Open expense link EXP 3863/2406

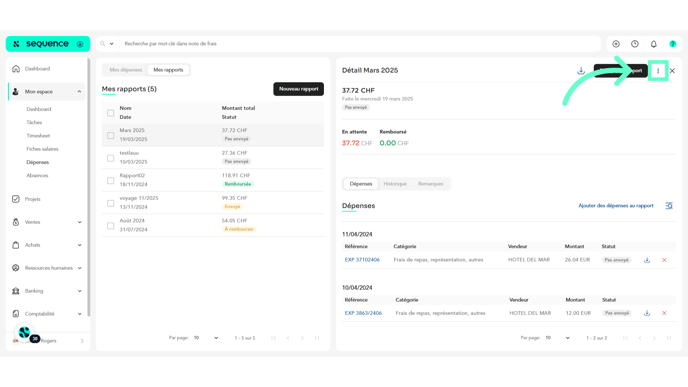pyautogui.click(x=363, y=313)
